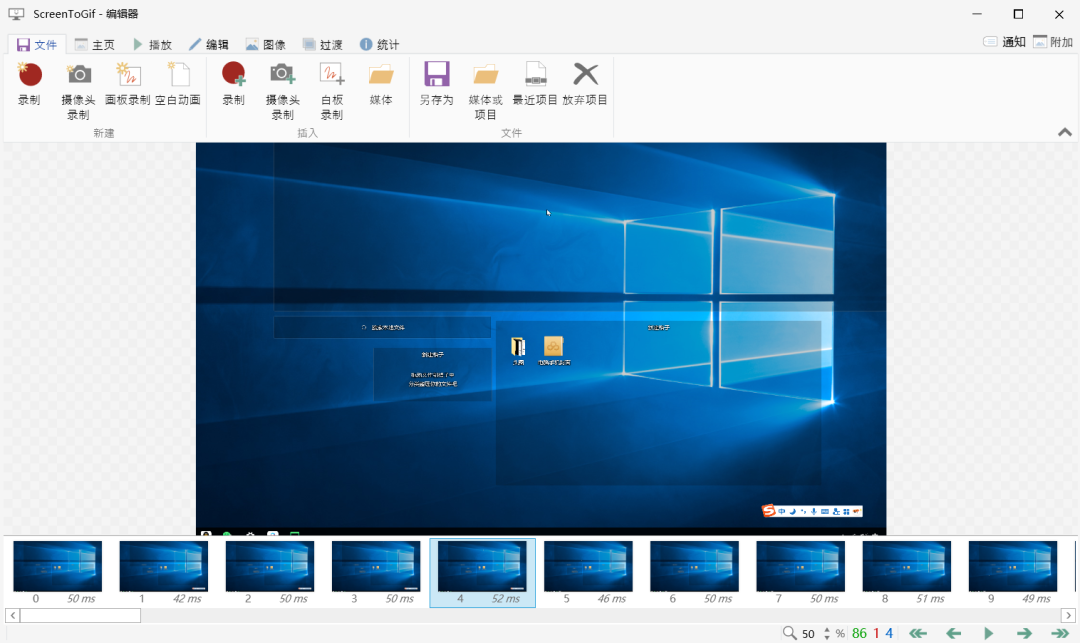Collapse the ribbon with the chevron arrow
The image size is (1080, 643).
click(1065, 132)
